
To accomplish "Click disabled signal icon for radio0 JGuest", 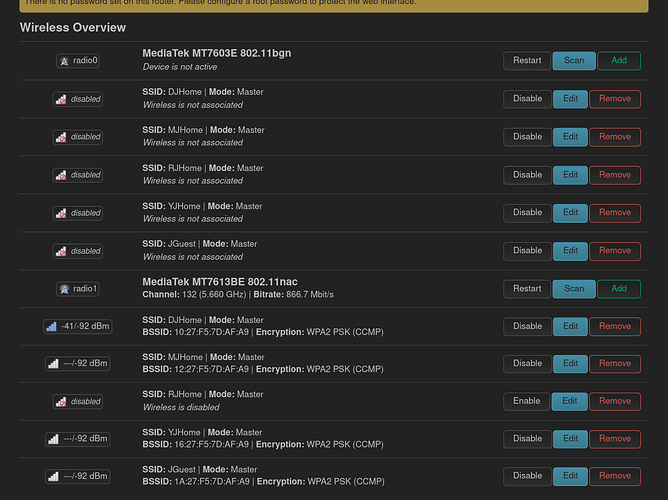I will coord(61,251).
